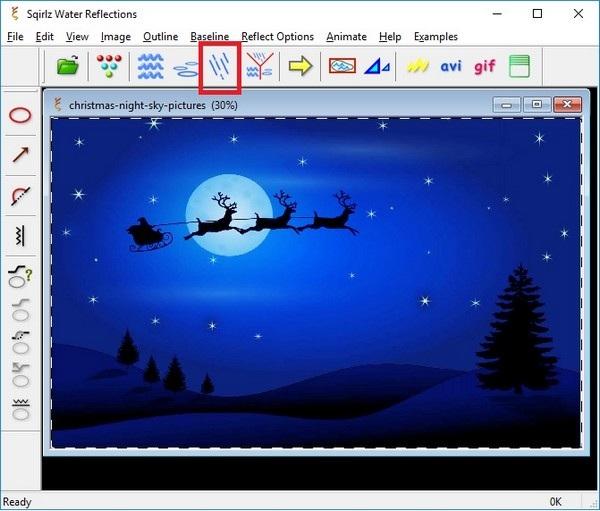This screenshot has width=600, height=511.
Task: Minimize the Sqirlz Water Reflections window
Action: click(x=497, y=14)
